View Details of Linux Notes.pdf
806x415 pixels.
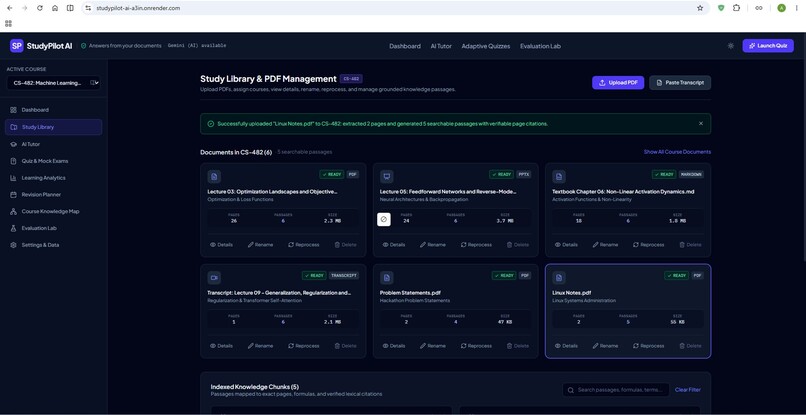pyautogui.click(x=566, y=346)
